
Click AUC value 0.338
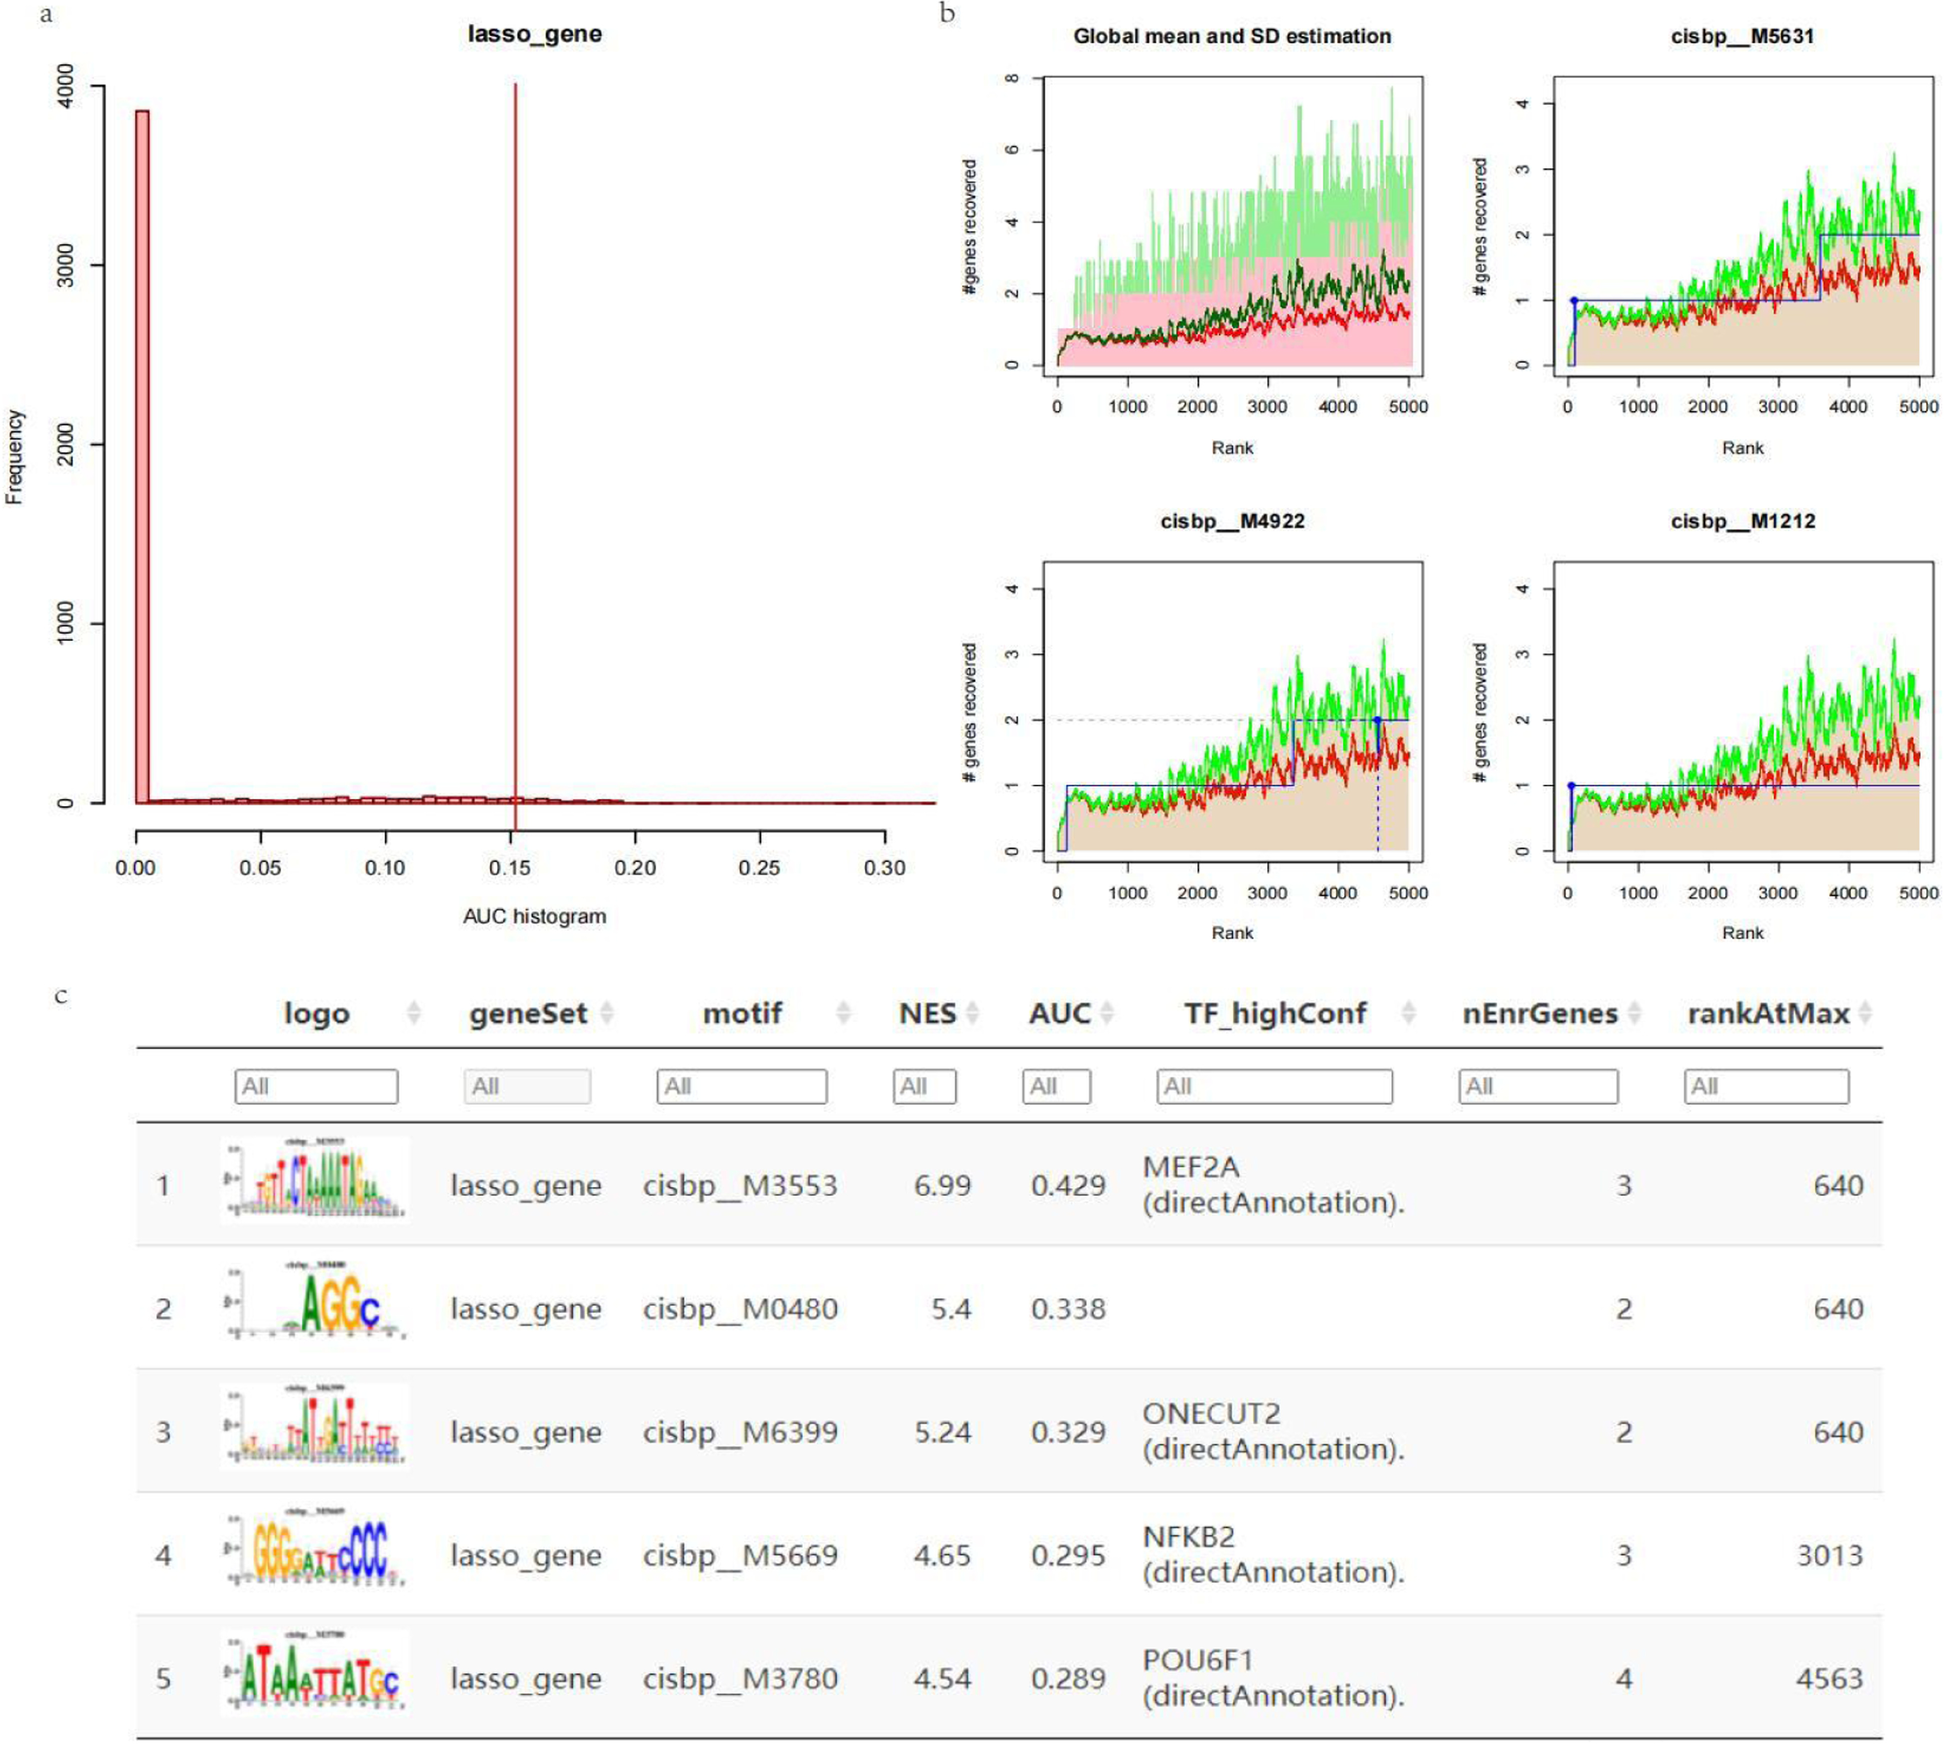tap(1068, 1309)
